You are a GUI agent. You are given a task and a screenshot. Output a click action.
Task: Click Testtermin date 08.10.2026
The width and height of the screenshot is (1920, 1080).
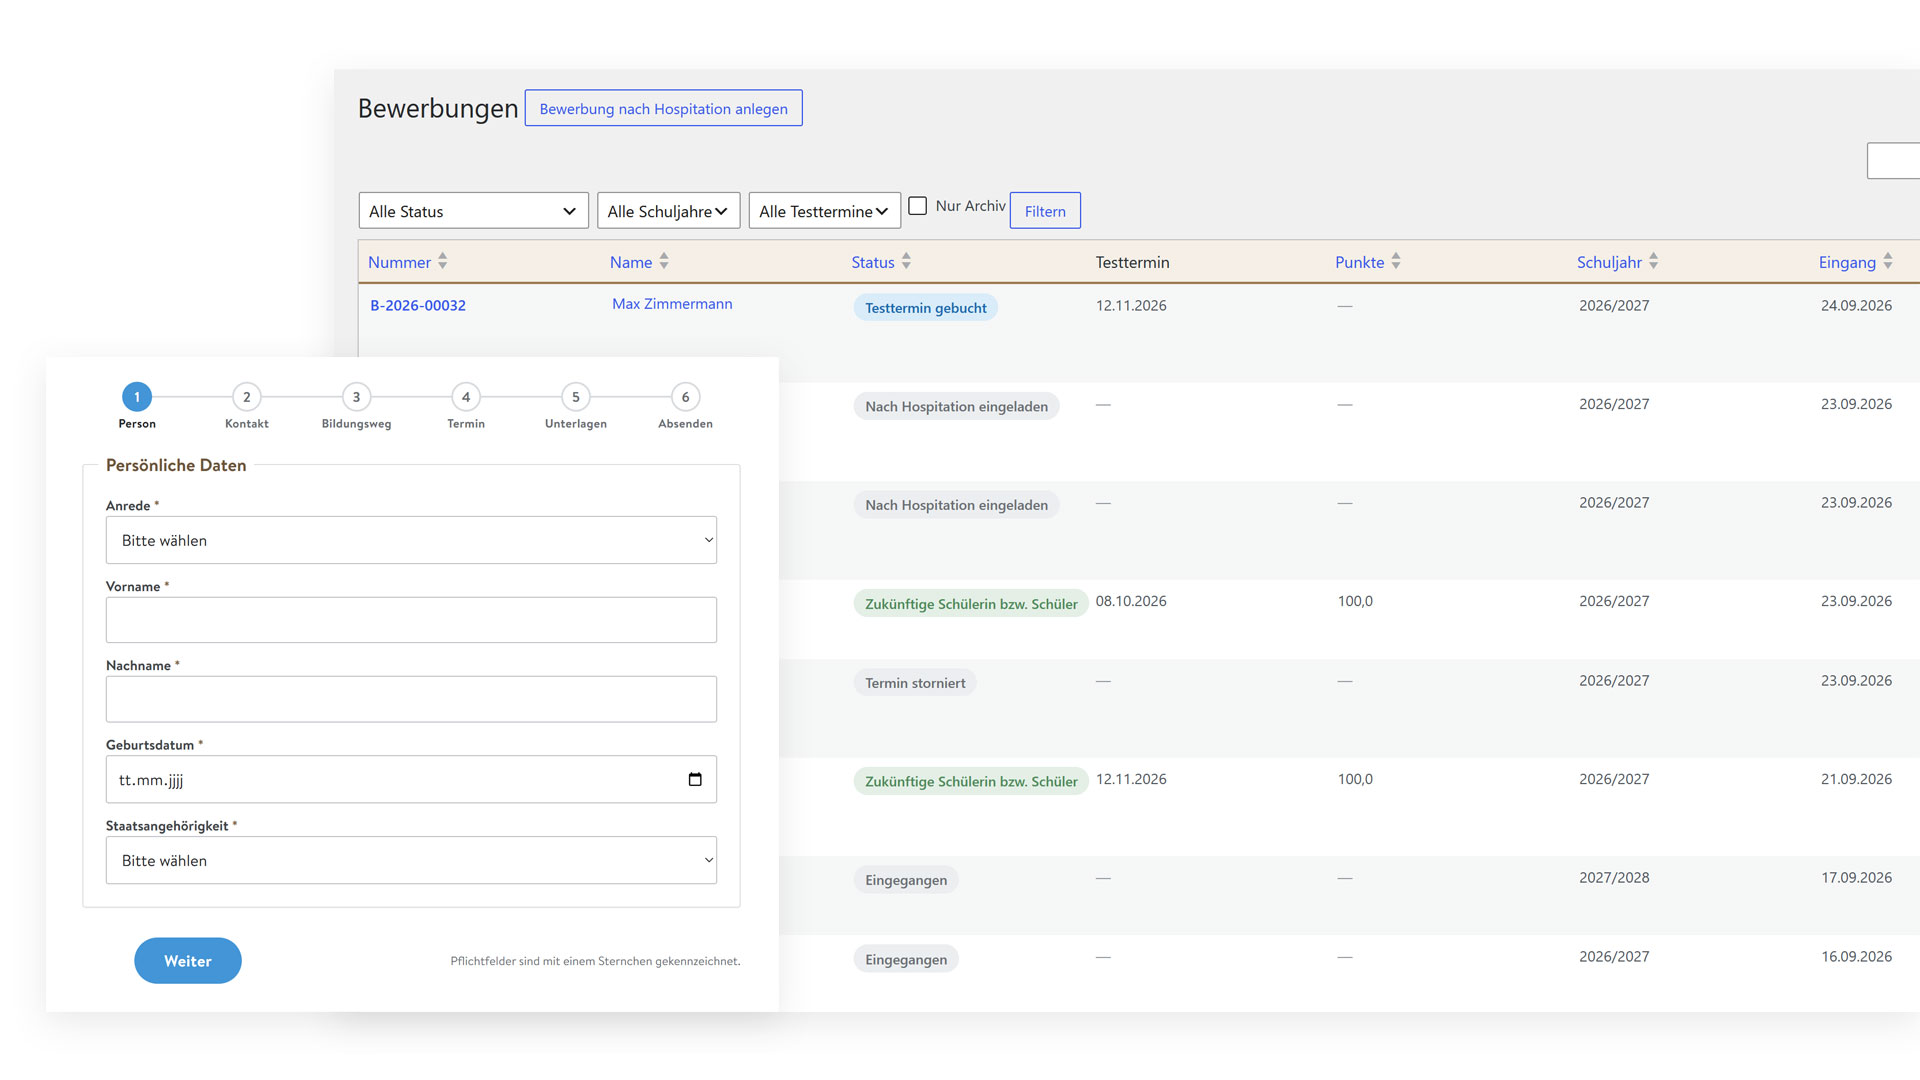[1131, 601]
